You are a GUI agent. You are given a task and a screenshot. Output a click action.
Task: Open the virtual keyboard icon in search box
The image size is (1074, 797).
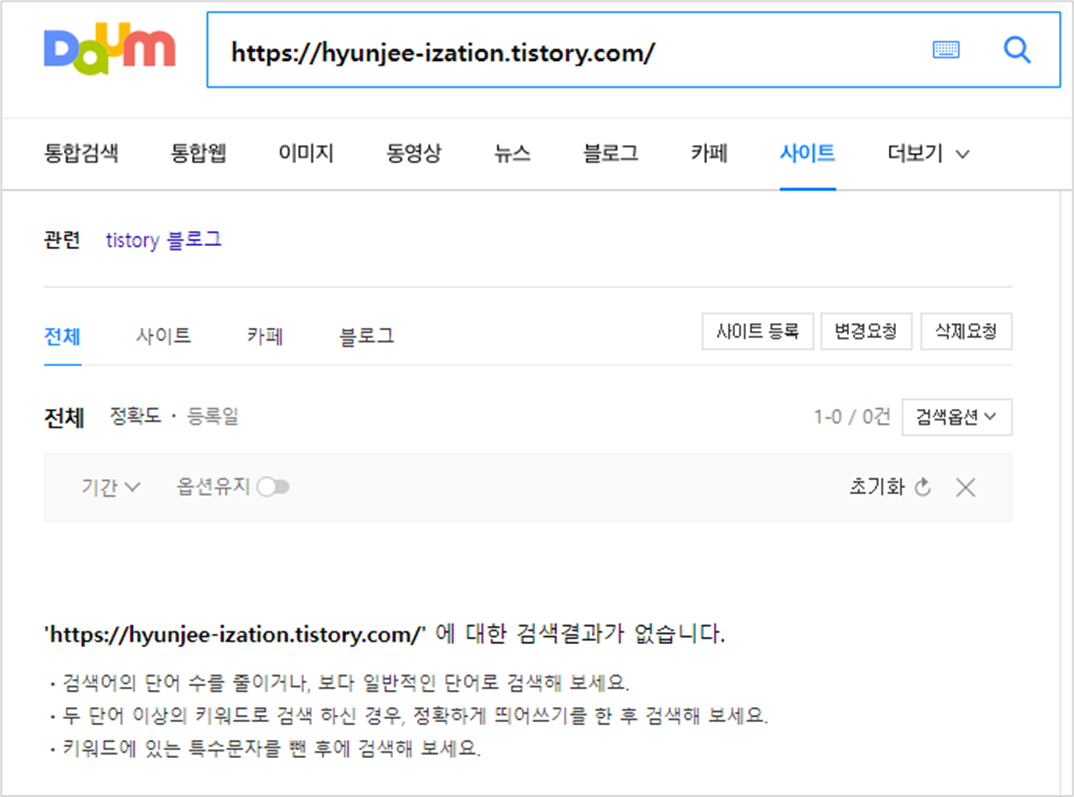pos(946,49)
